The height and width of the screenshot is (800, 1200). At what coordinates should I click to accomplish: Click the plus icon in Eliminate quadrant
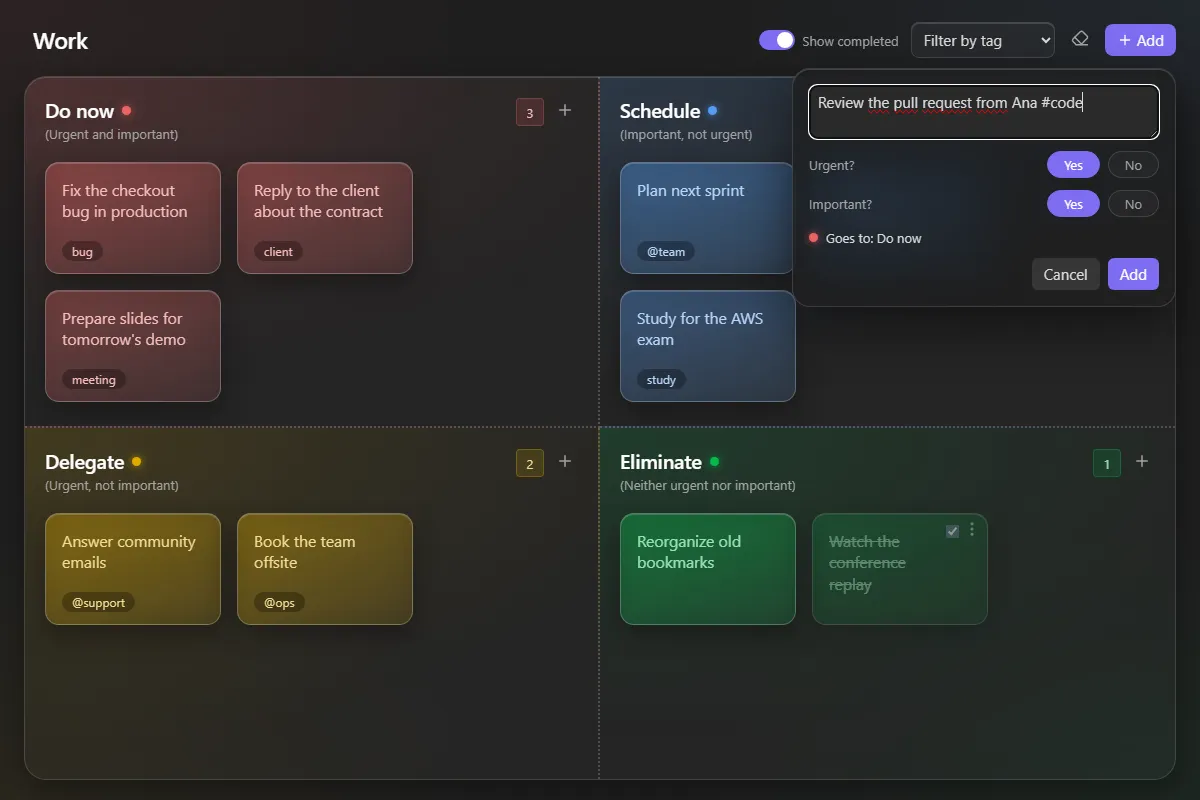(1142, 461)
